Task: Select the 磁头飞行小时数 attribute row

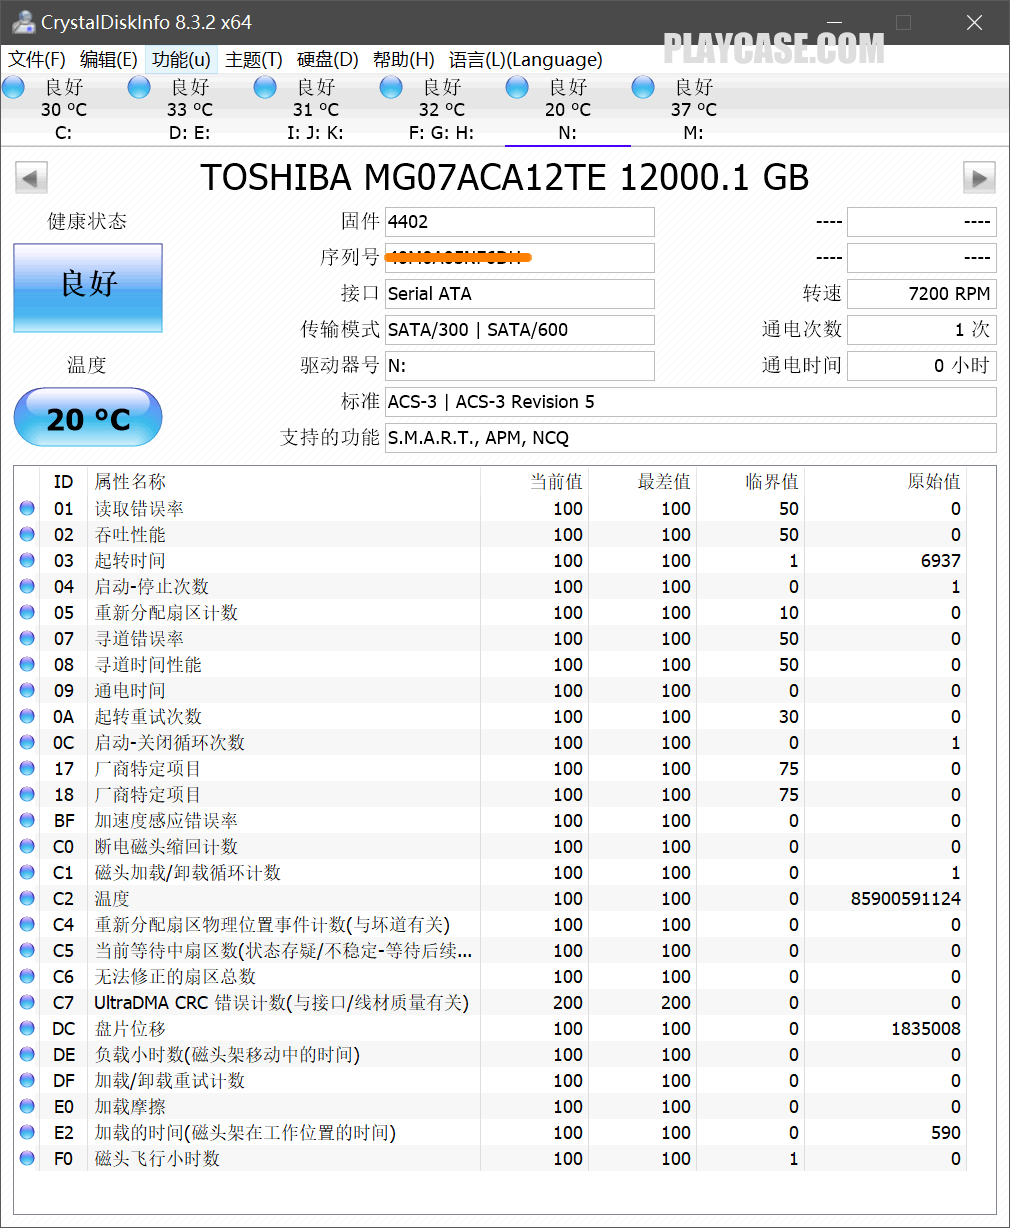Action: [x=491, y=1159]
